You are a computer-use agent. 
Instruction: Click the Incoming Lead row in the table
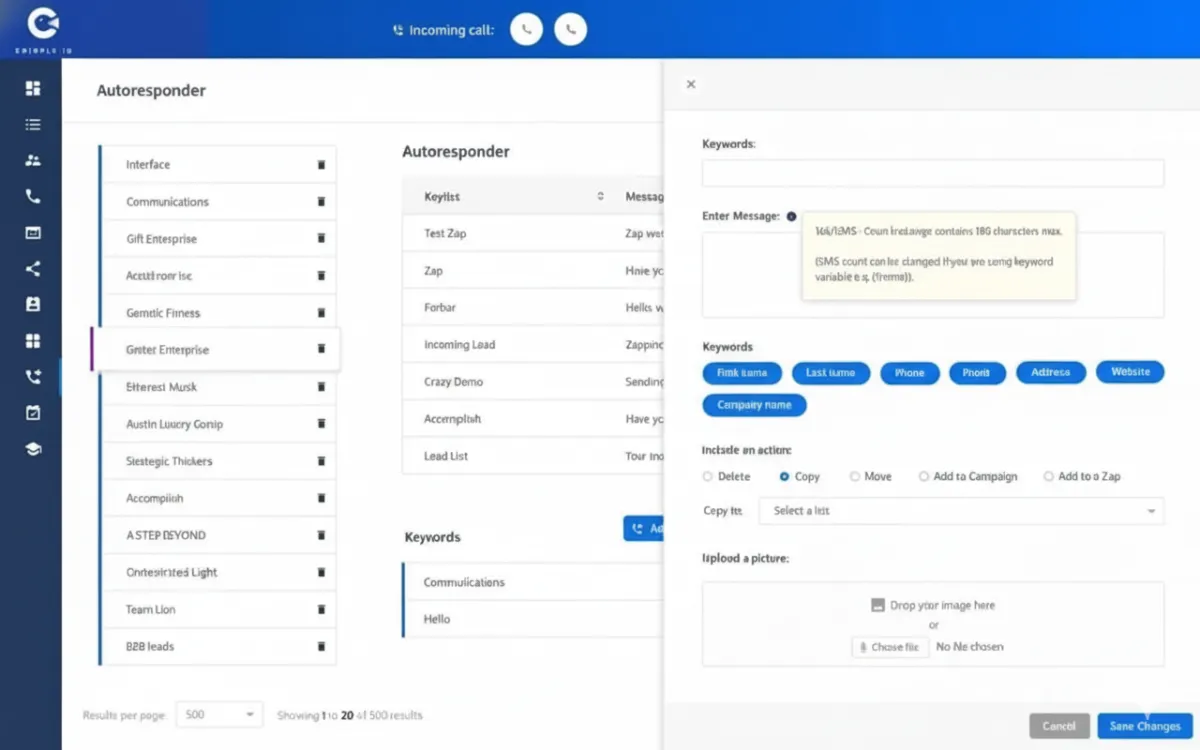pyautogui.click(x=533, y=345)
